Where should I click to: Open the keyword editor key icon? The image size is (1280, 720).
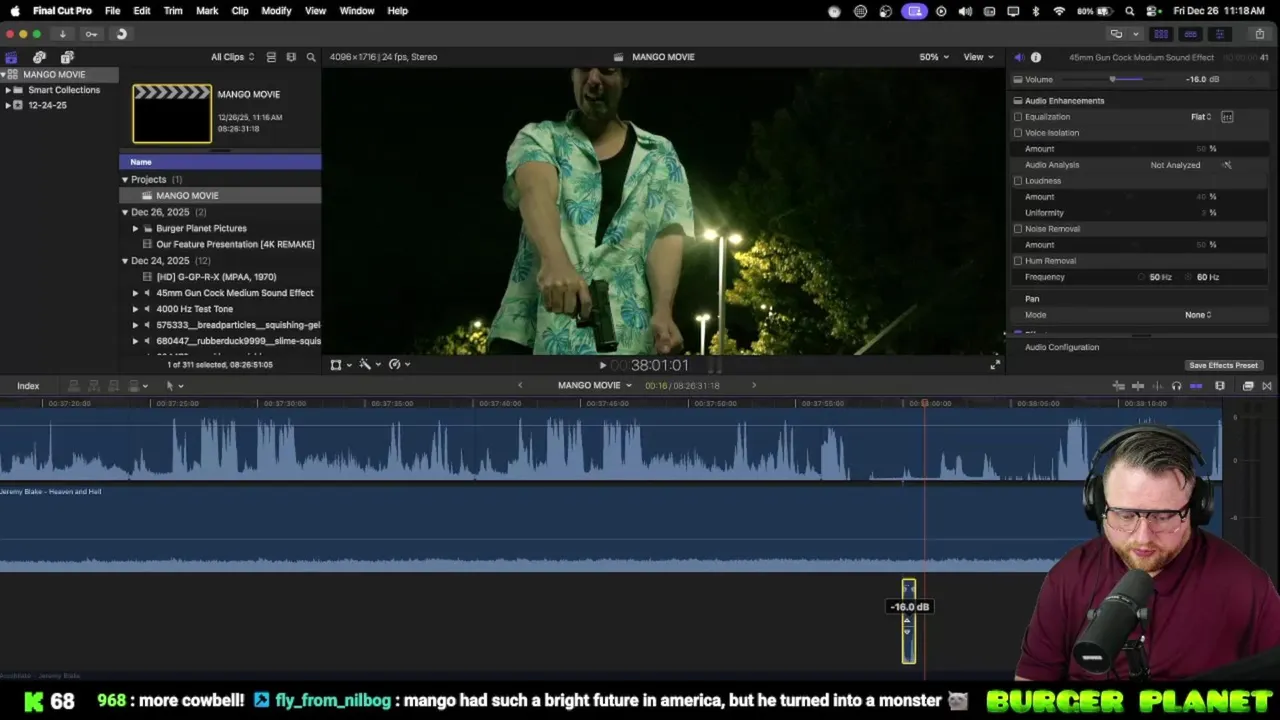(x=91, y=34)
